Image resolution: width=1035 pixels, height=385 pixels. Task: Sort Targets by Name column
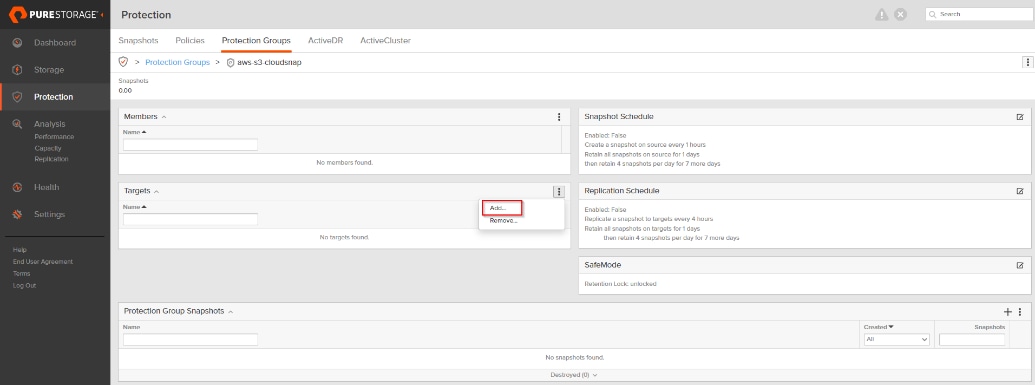coord(135,207)
